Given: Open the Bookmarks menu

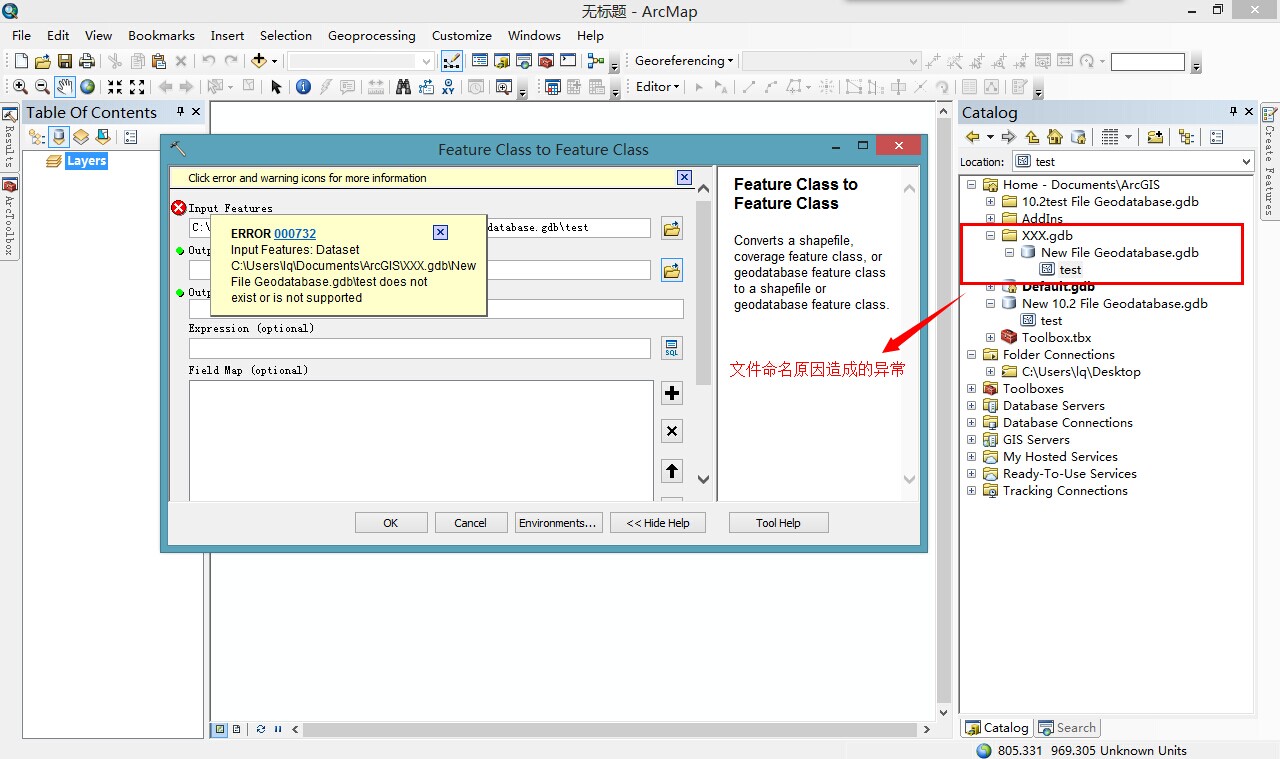Looking at the screenshot, I should click(x=161, y=35).
